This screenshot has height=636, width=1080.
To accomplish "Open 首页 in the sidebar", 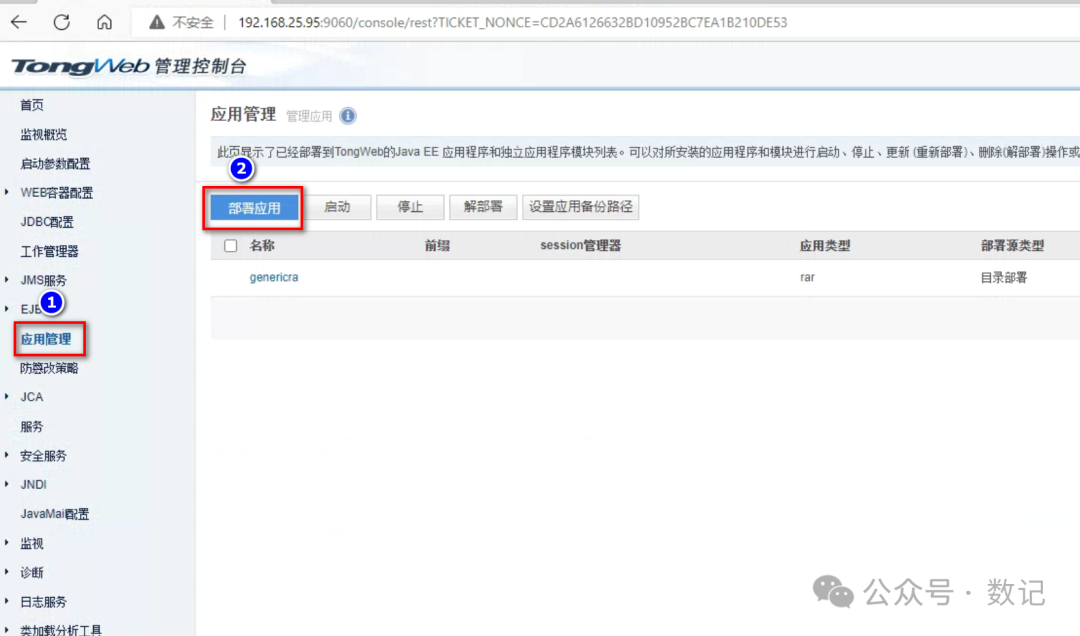I will [32, 105].
